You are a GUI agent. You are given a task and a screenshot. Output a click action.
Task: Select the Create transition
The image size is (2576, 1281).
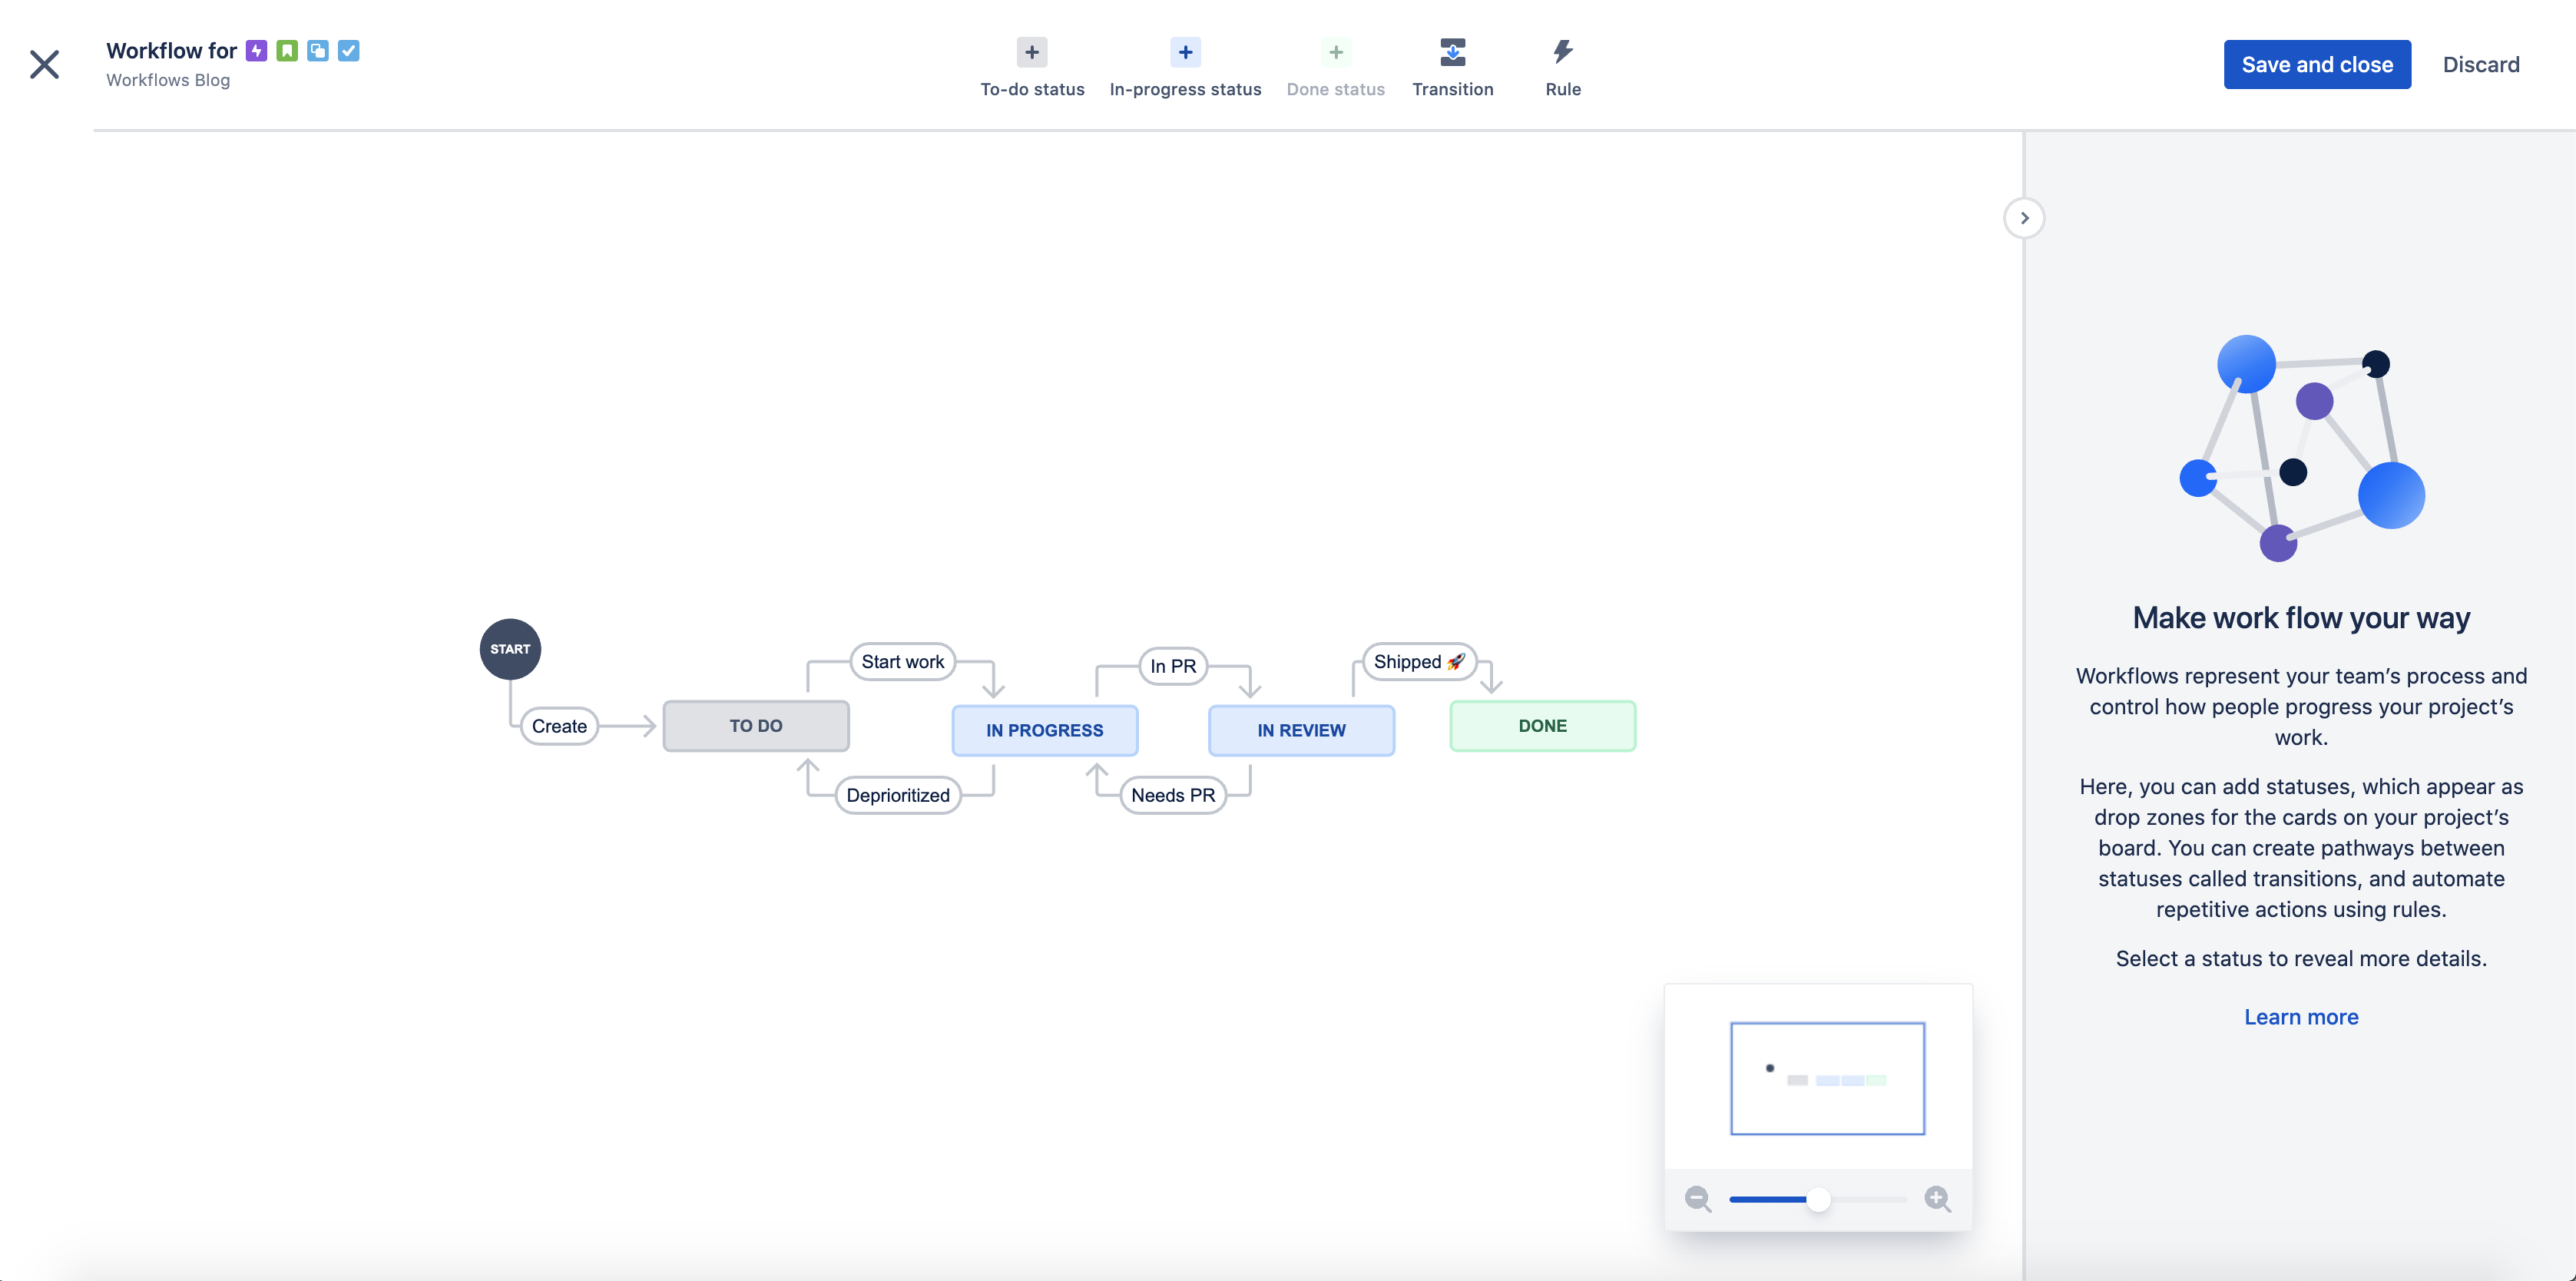559,726
